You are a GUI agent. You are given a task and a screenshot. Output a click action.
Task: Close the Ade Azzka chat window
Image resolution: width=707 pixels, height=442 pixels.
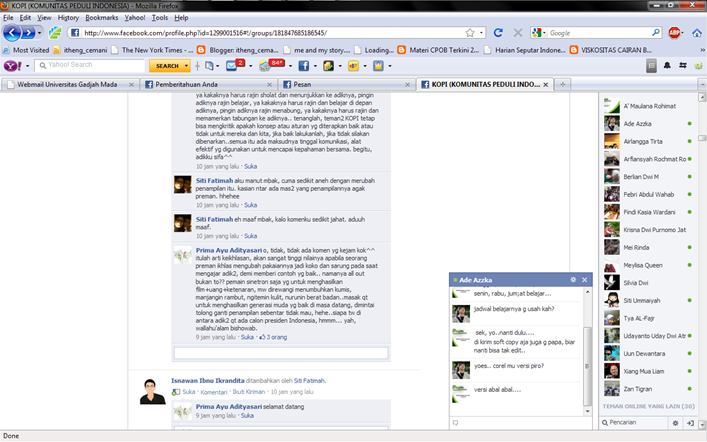click(584, 280)
